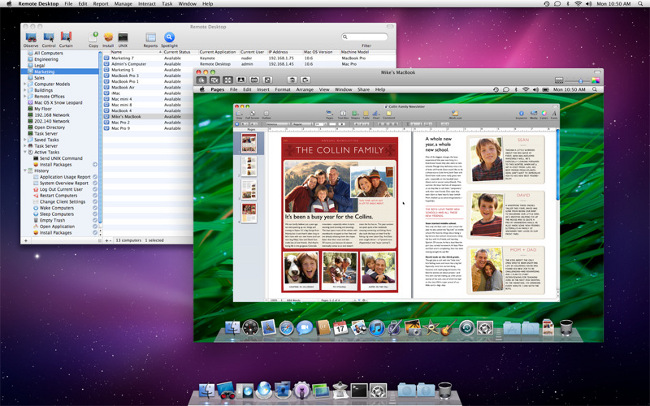Click the Copy items toolbar icon
Image resolution: width=650 pixels, height=406 pixels.
pos(93,37)
